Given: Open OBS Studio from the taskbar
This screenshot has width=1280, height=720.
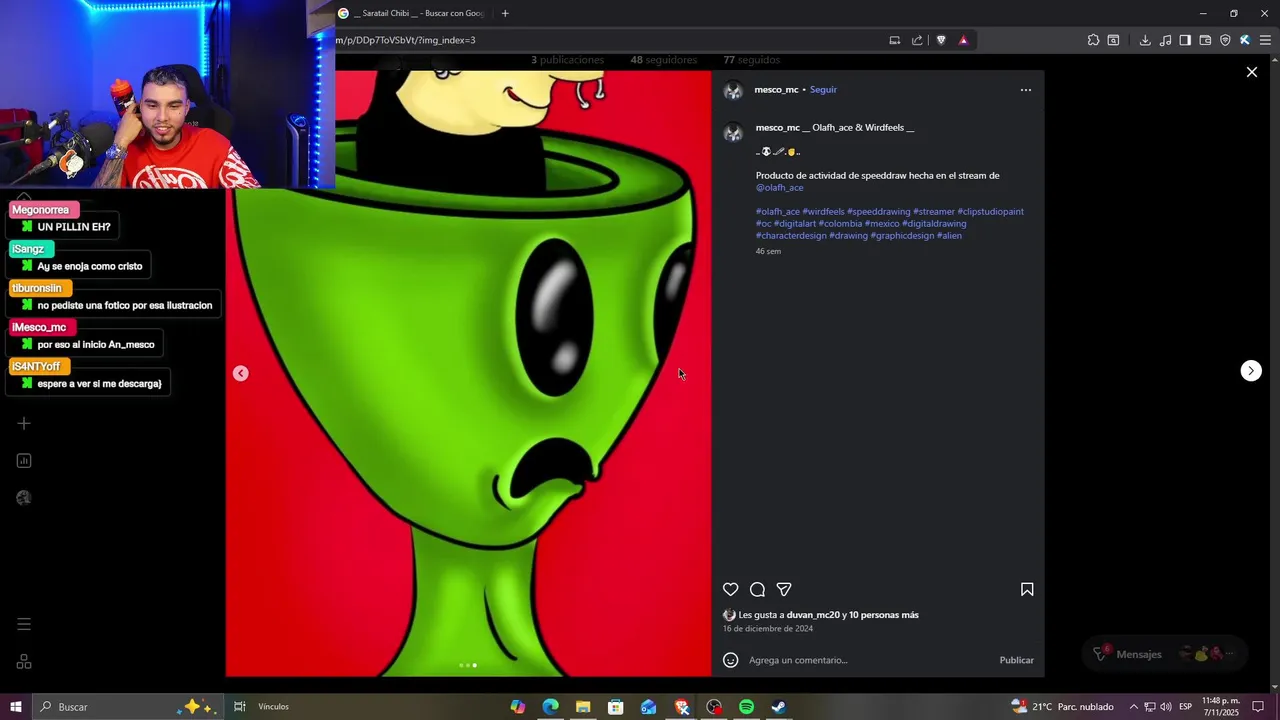Looking at the screenshot, I should pos(714,707).
